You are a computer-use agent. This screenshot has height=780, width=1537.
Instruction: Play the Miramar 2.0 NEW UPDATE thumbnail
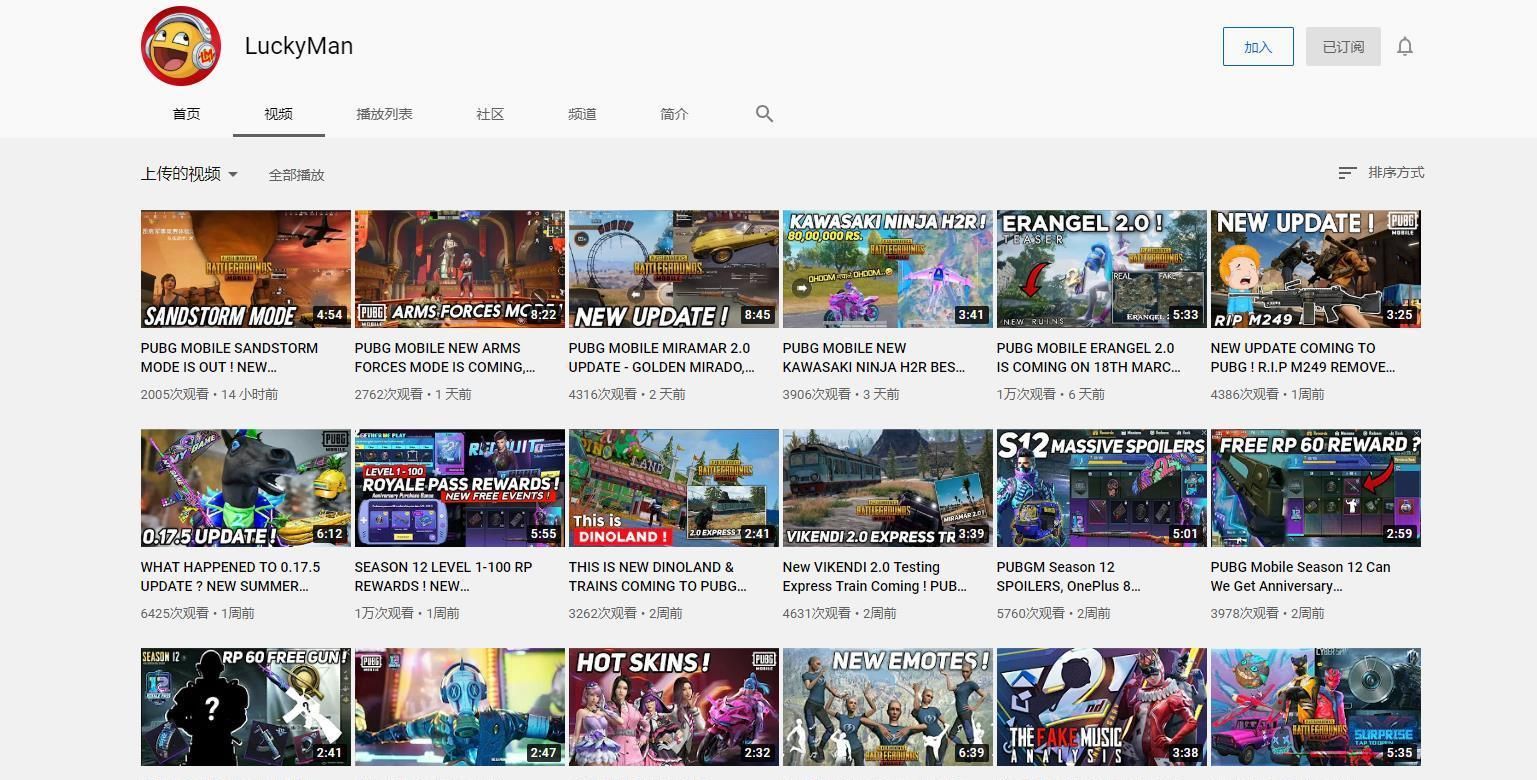point(674,269)
